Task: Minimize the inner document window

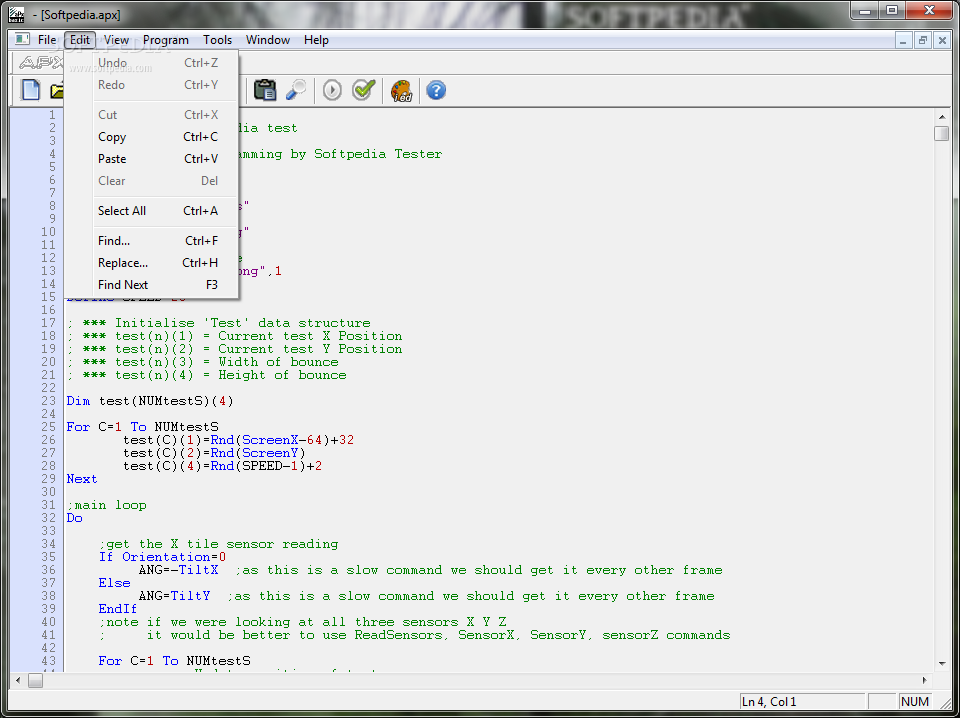Action: 904,40
